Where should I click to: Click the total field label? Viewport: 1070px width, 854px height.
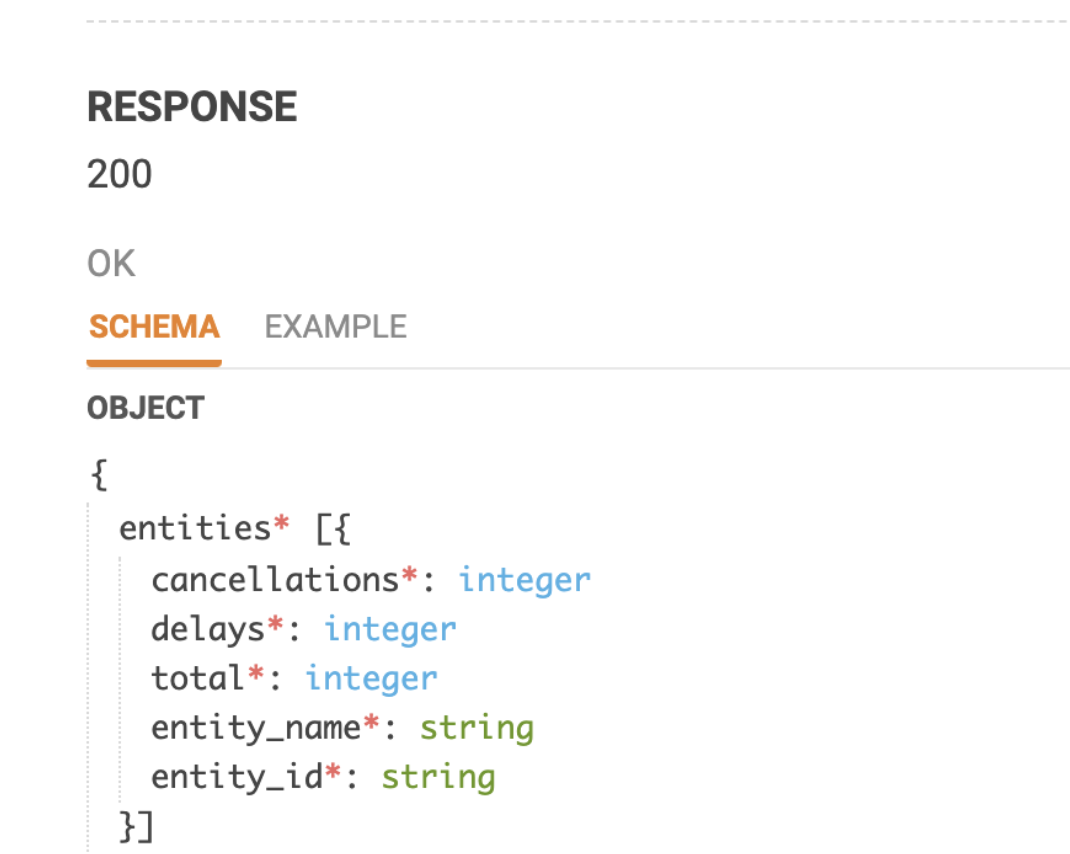(x=199, y=677)
